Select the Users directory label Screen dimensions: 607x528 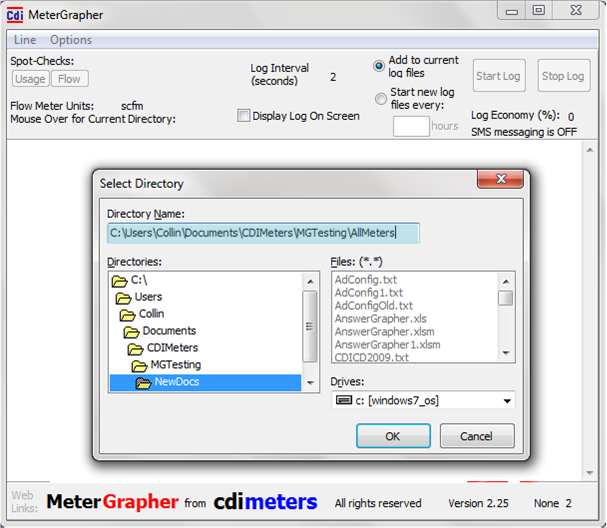148,297
